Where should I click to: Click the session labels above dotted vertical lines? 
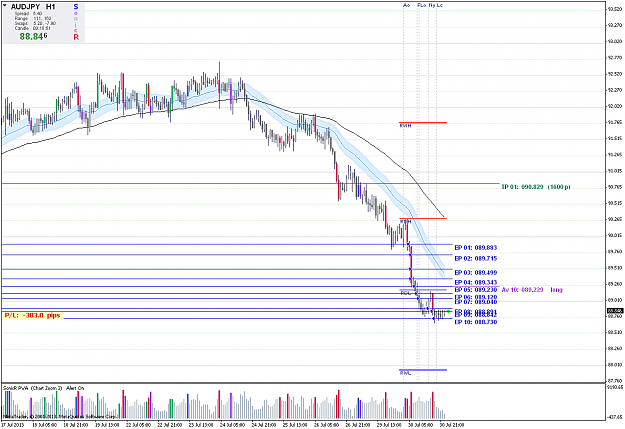[x=423, y=5]
